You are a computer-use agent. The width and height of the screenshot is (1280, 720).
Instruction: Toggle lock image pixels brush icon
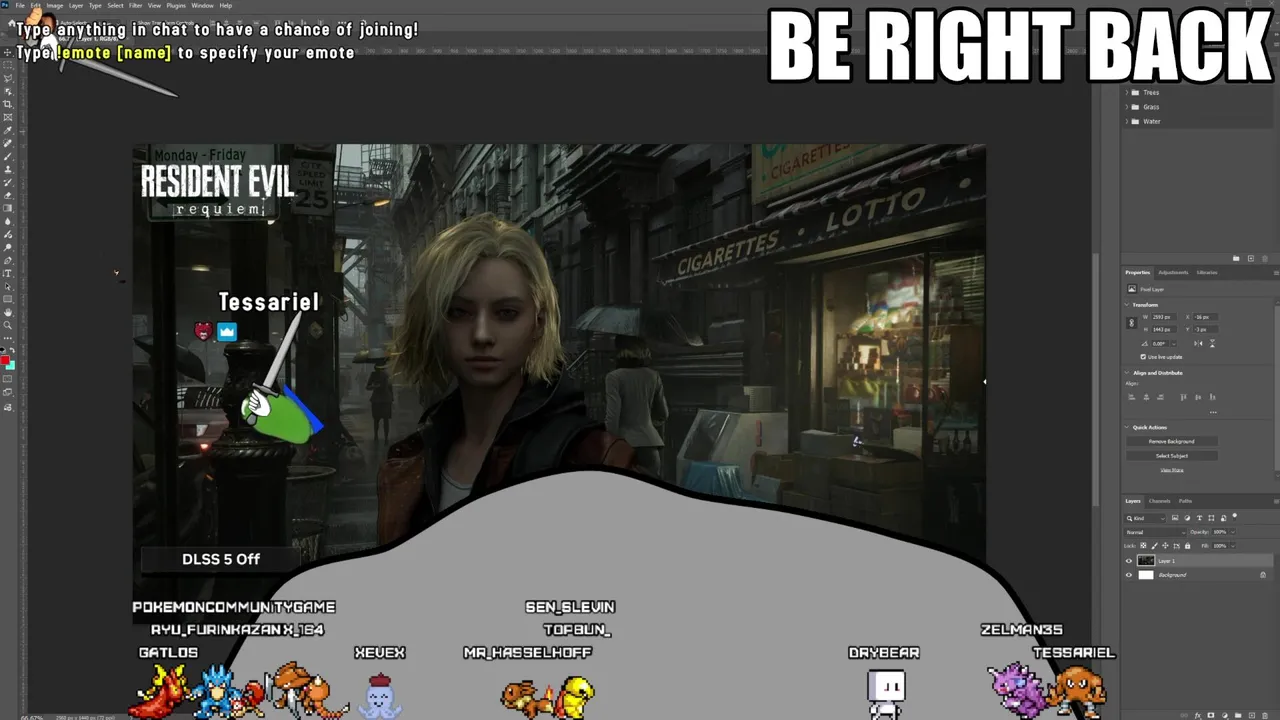[x=1154, y=546]
